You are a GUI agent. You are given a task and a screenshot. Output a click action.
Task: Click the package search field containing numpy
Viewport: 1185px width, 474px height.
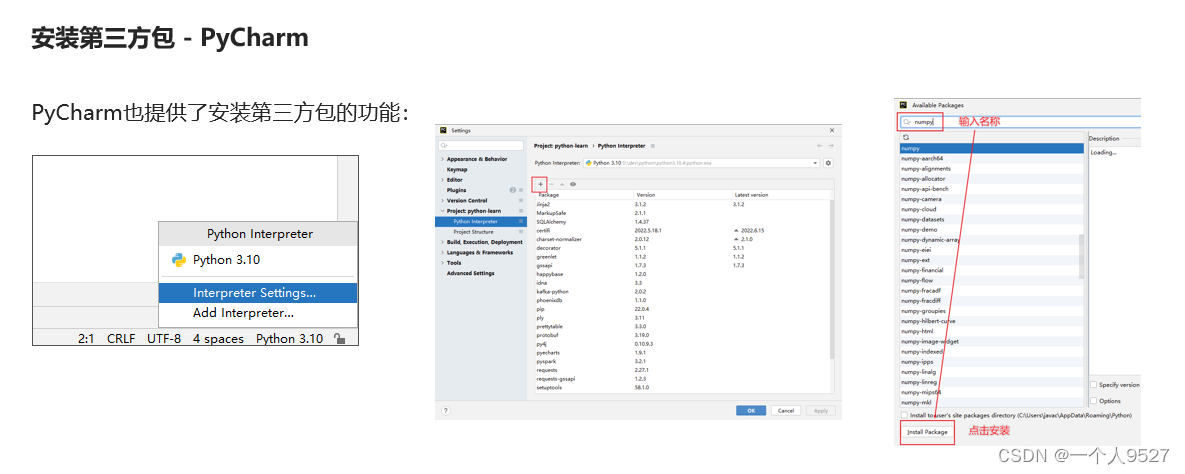1020,122
